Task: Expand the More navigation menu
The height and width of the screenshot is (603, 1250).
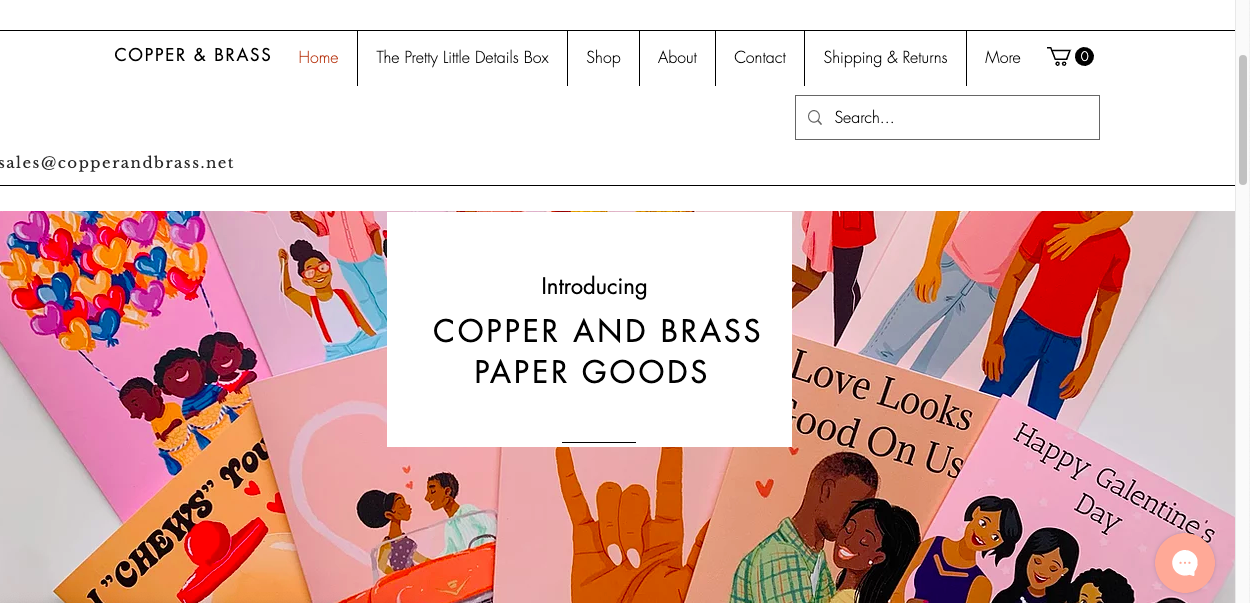Action: 1002,58
